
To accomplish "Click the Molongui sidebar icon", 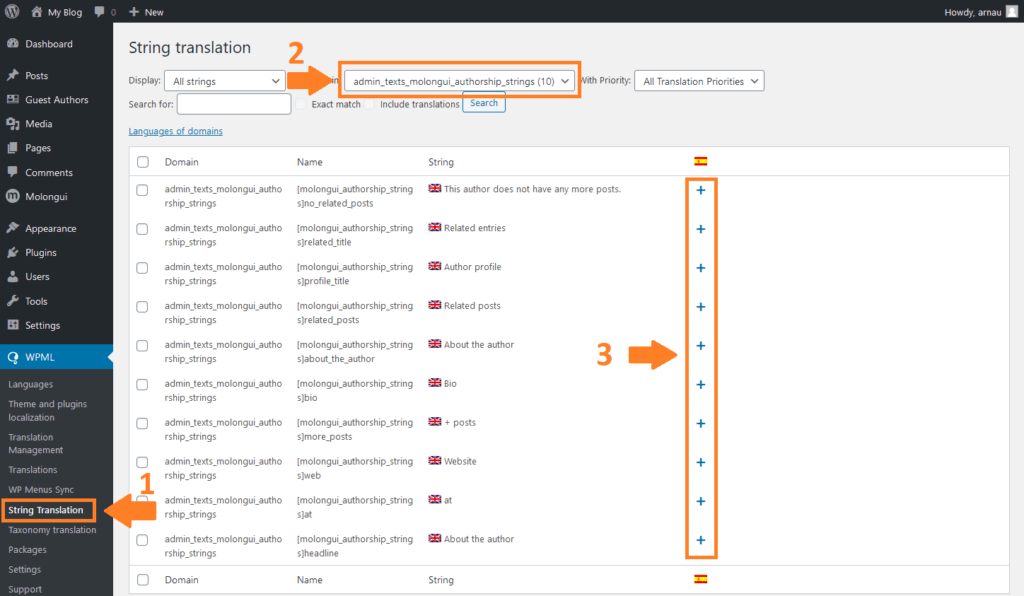I will coord(12,196).
